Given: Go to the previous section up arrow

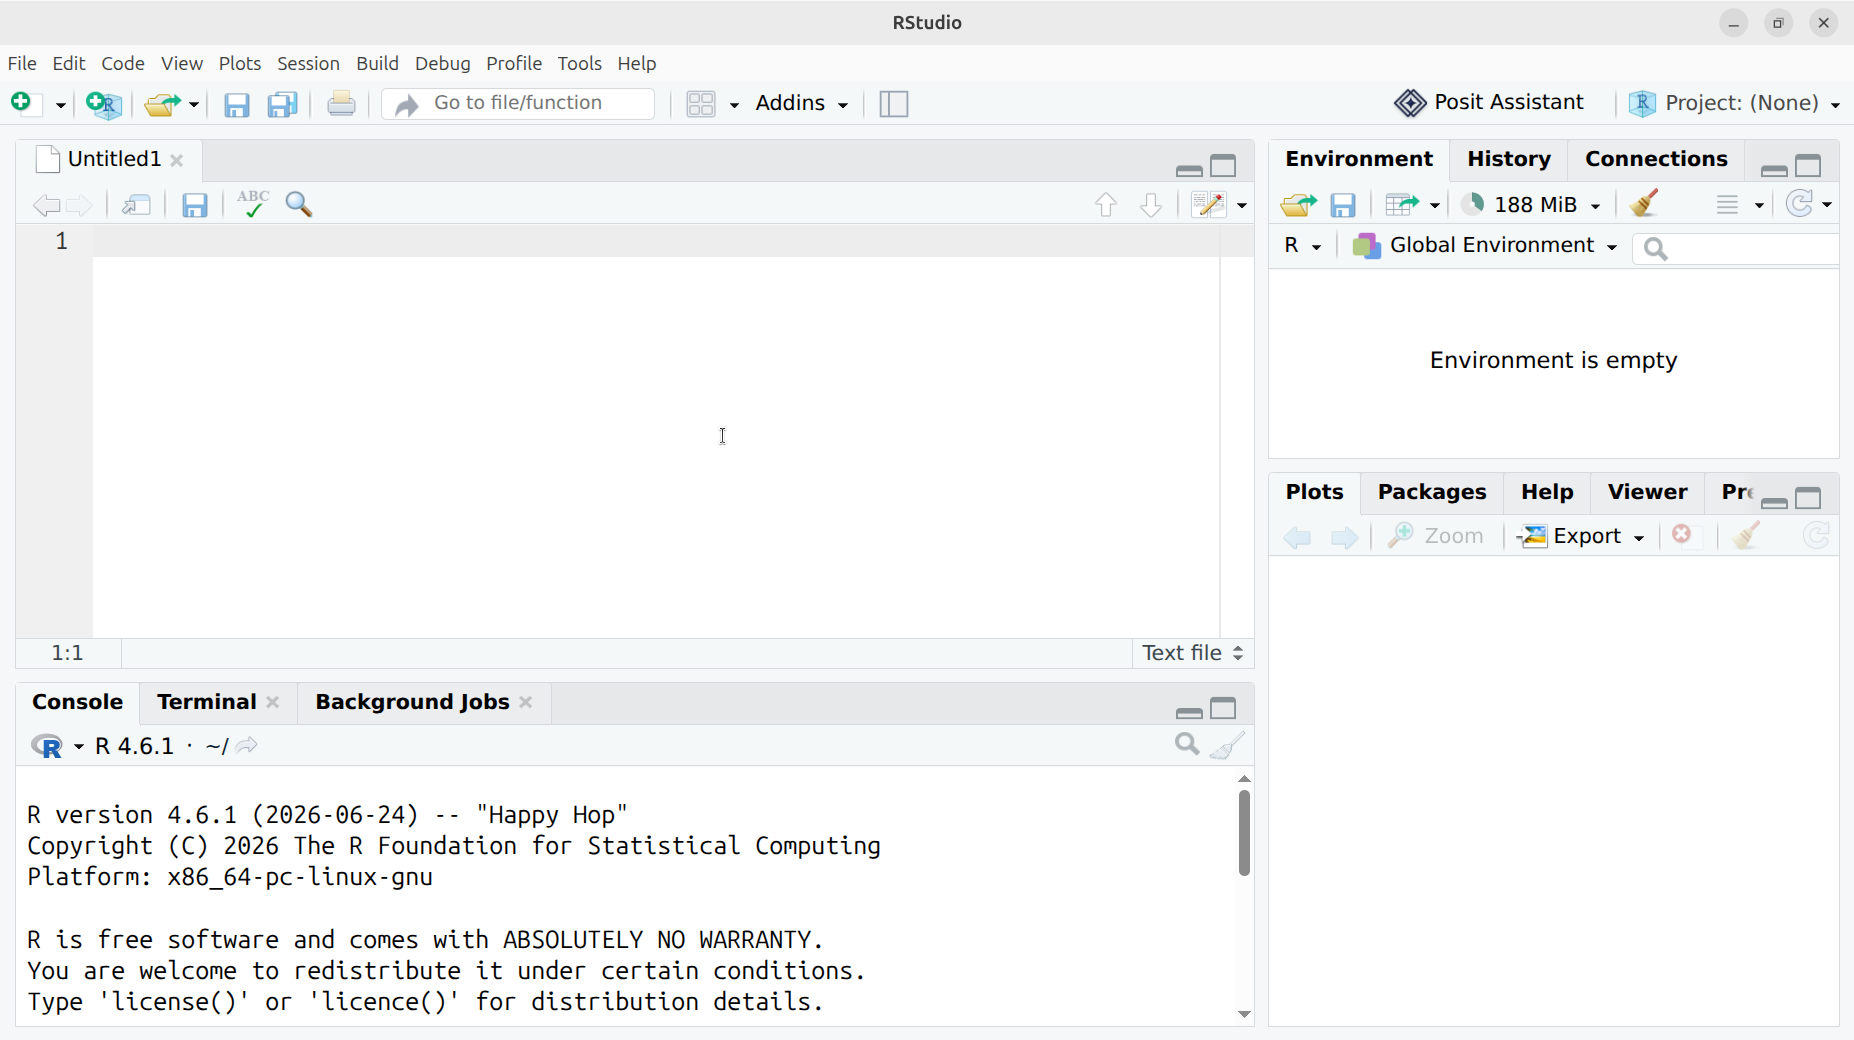Looking at the screenshot, I should click(1105, 205).
